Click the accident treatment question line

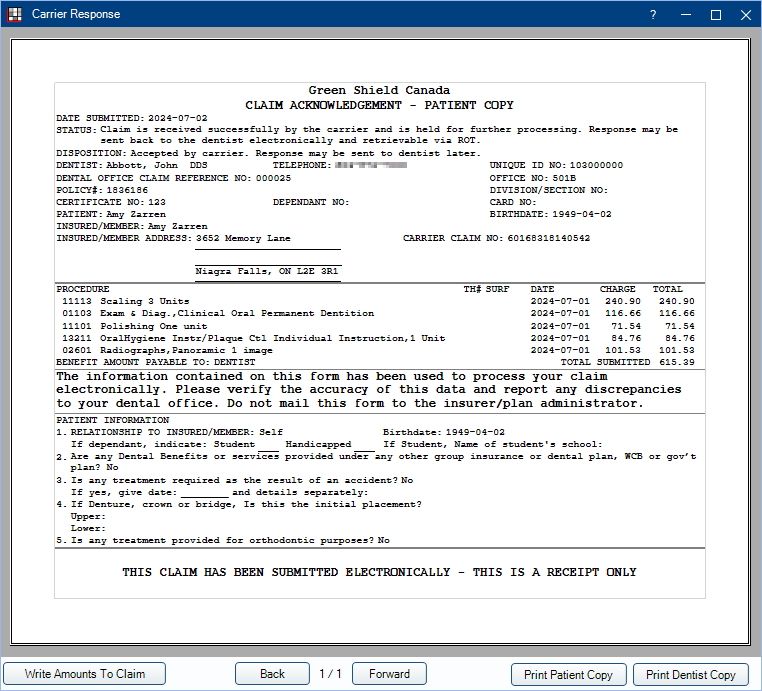(235, 480)
